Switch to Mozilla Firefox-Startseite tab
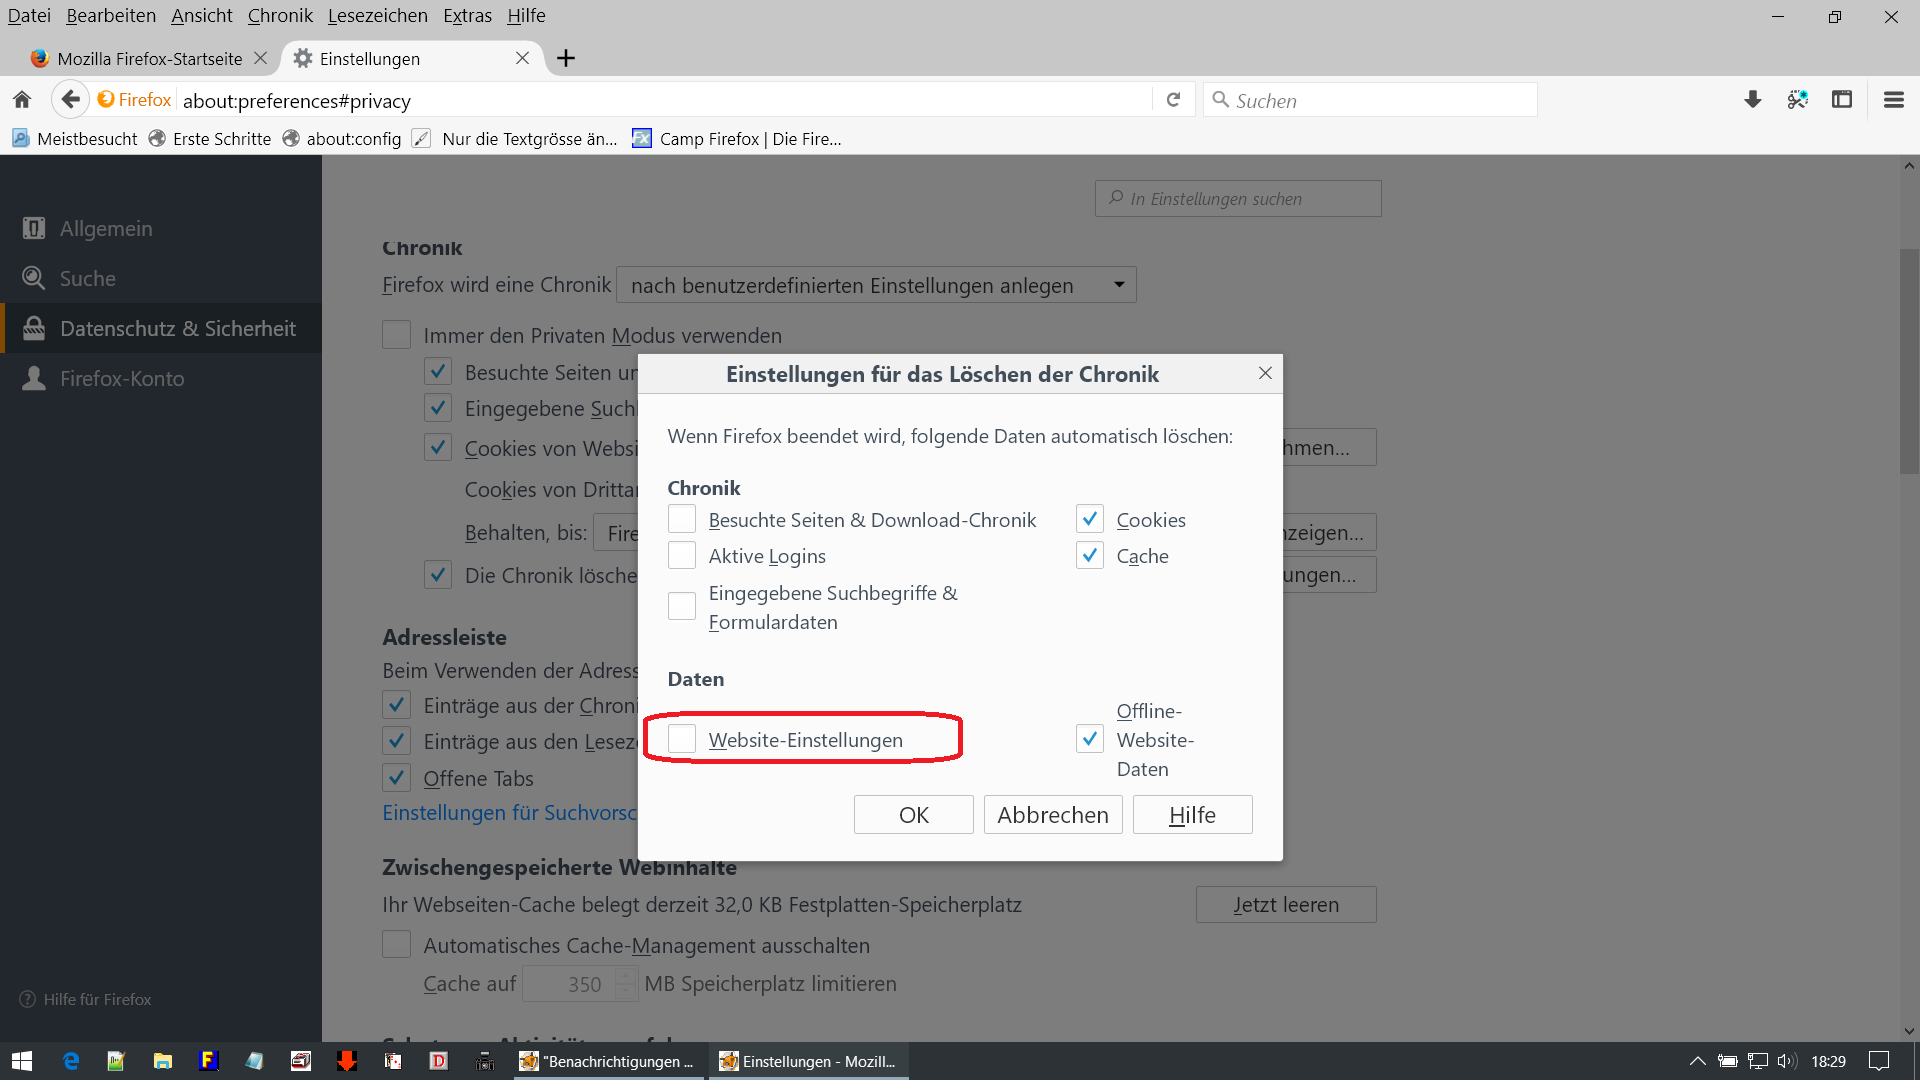 pos(149,58)
